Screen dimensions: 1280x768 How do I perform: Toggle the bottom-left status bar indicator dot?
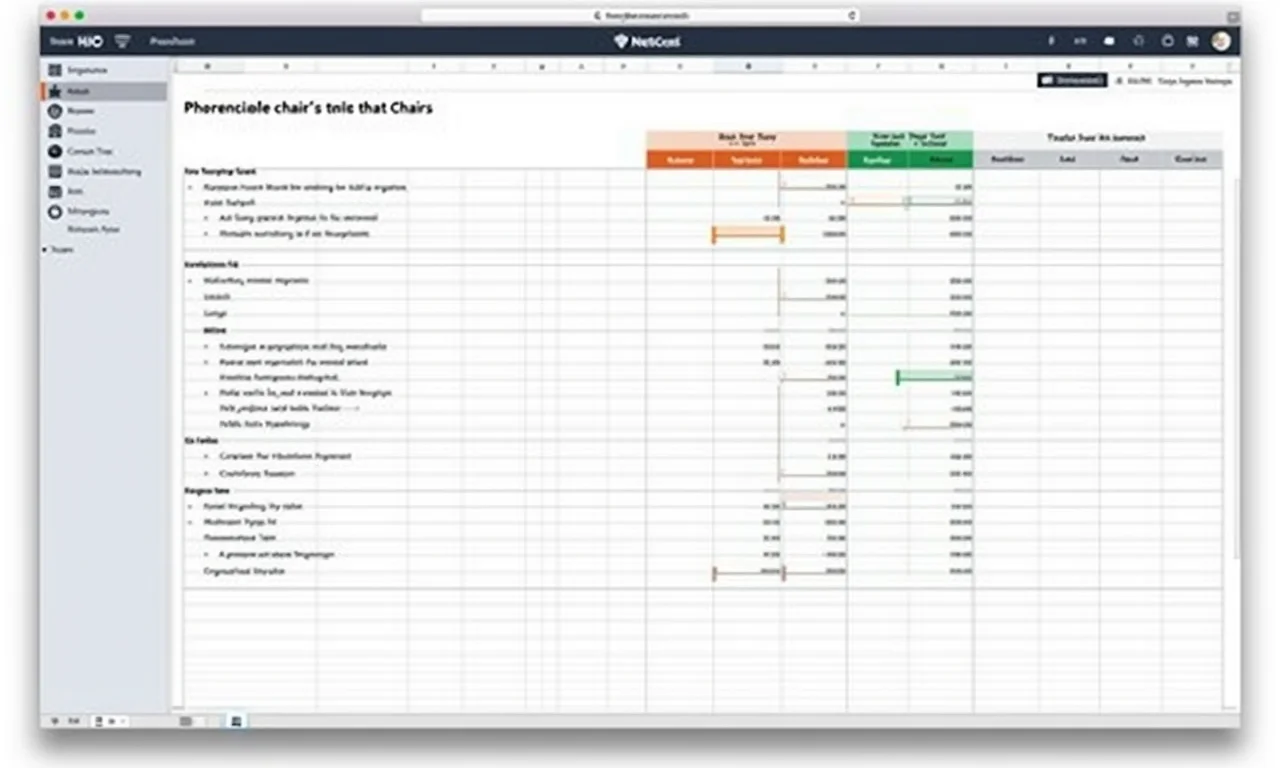point(56,720)
